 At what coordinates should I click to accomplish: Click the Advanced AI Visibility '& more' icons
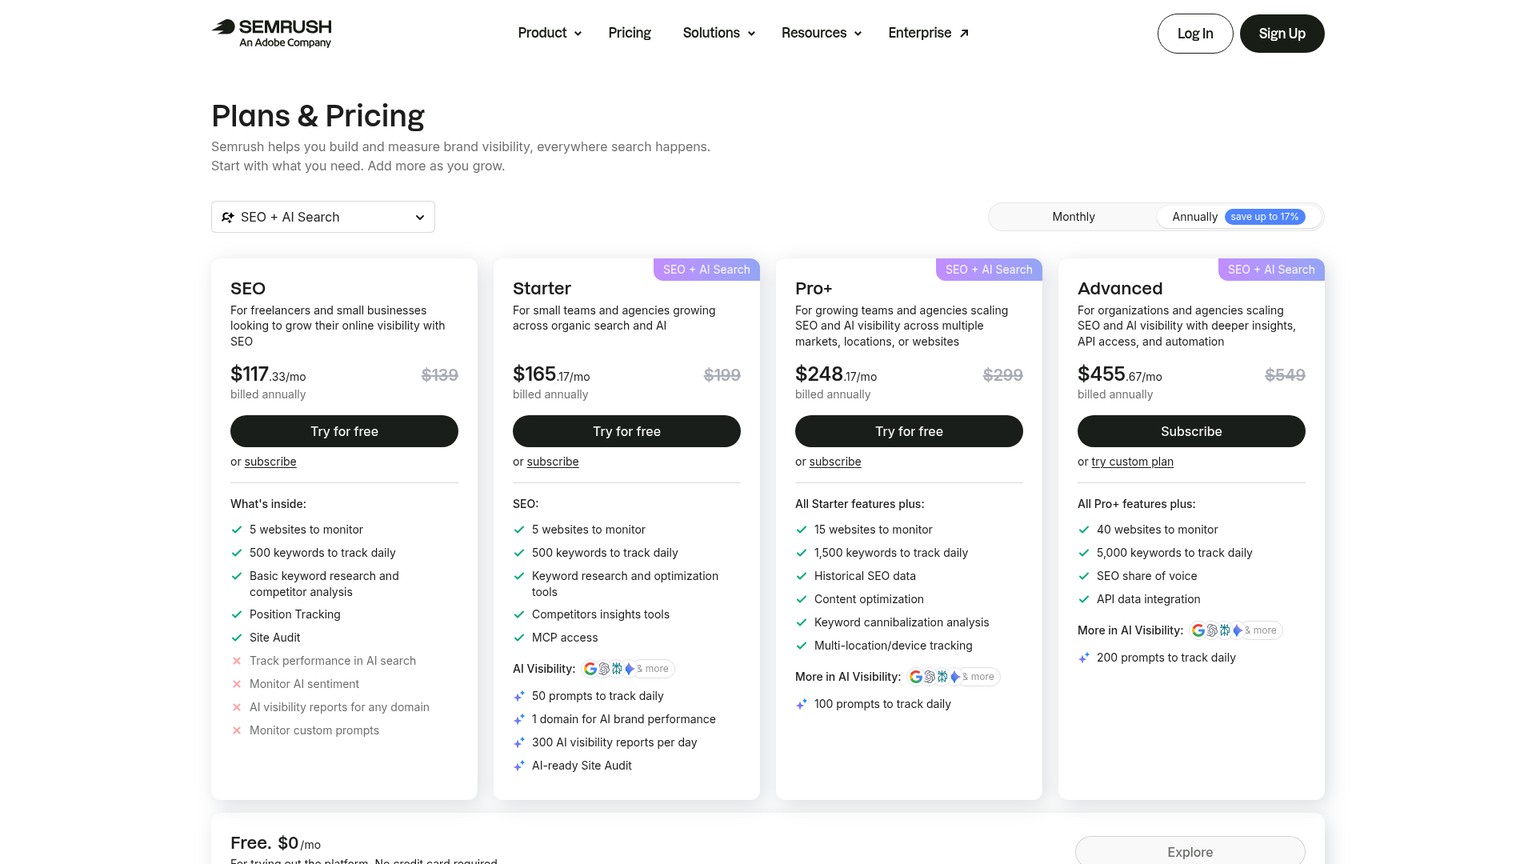coord(1236,631)
